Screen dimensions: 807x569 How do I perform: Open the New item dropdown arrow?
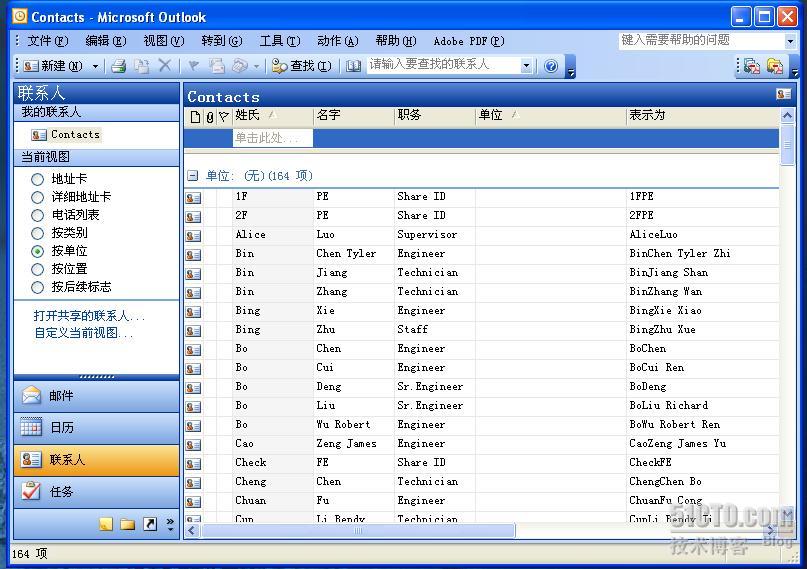coord(95,66)
